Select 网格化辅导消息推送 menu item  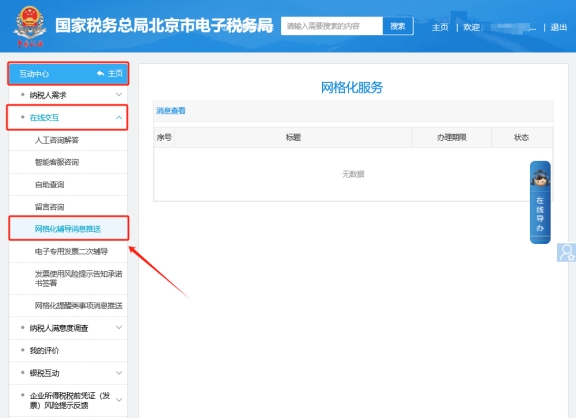click(68, 229)
